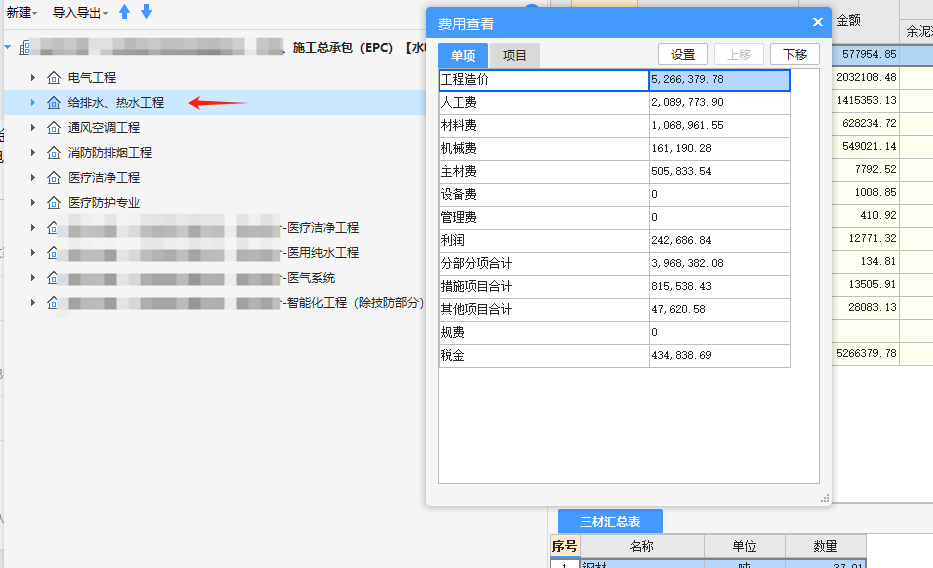The width and height of the screenshot is (933, 568).
Task: Click the 利润 row label
Action: point(544,240)
